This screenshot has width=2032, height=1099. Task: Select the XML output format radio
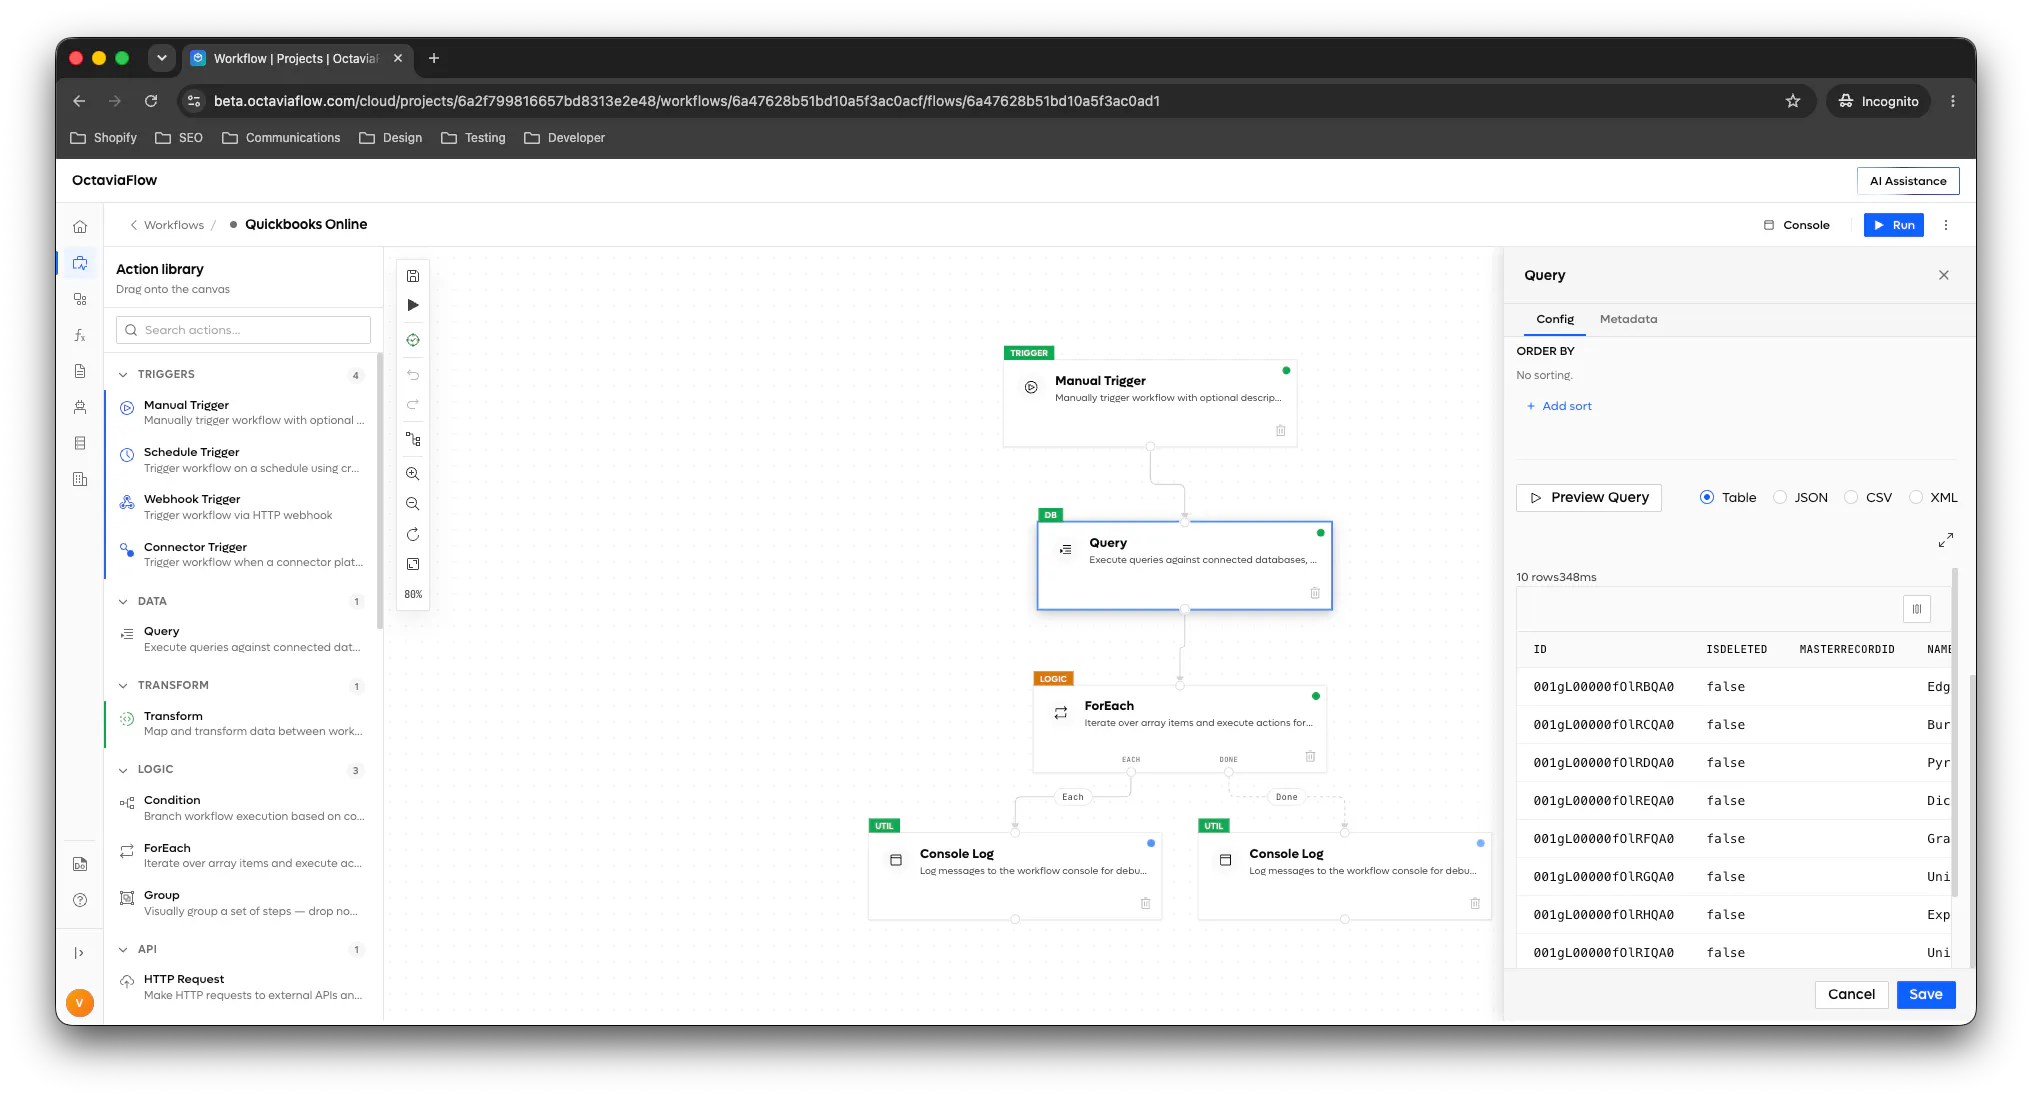tap(1916, 497)
